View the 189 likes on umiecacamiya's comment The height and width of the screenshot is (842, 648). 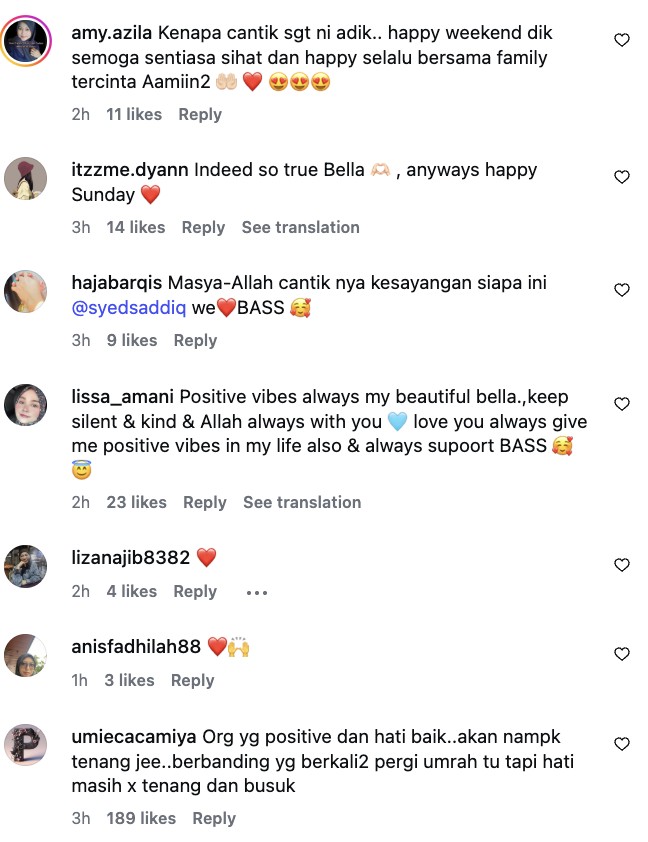141,818
